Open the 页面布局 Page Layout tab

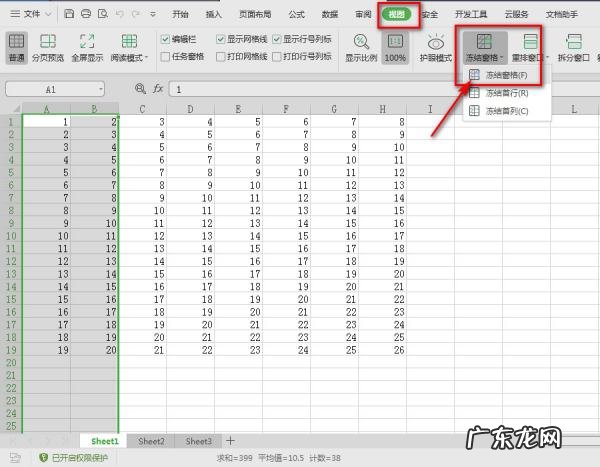[255, 15]
